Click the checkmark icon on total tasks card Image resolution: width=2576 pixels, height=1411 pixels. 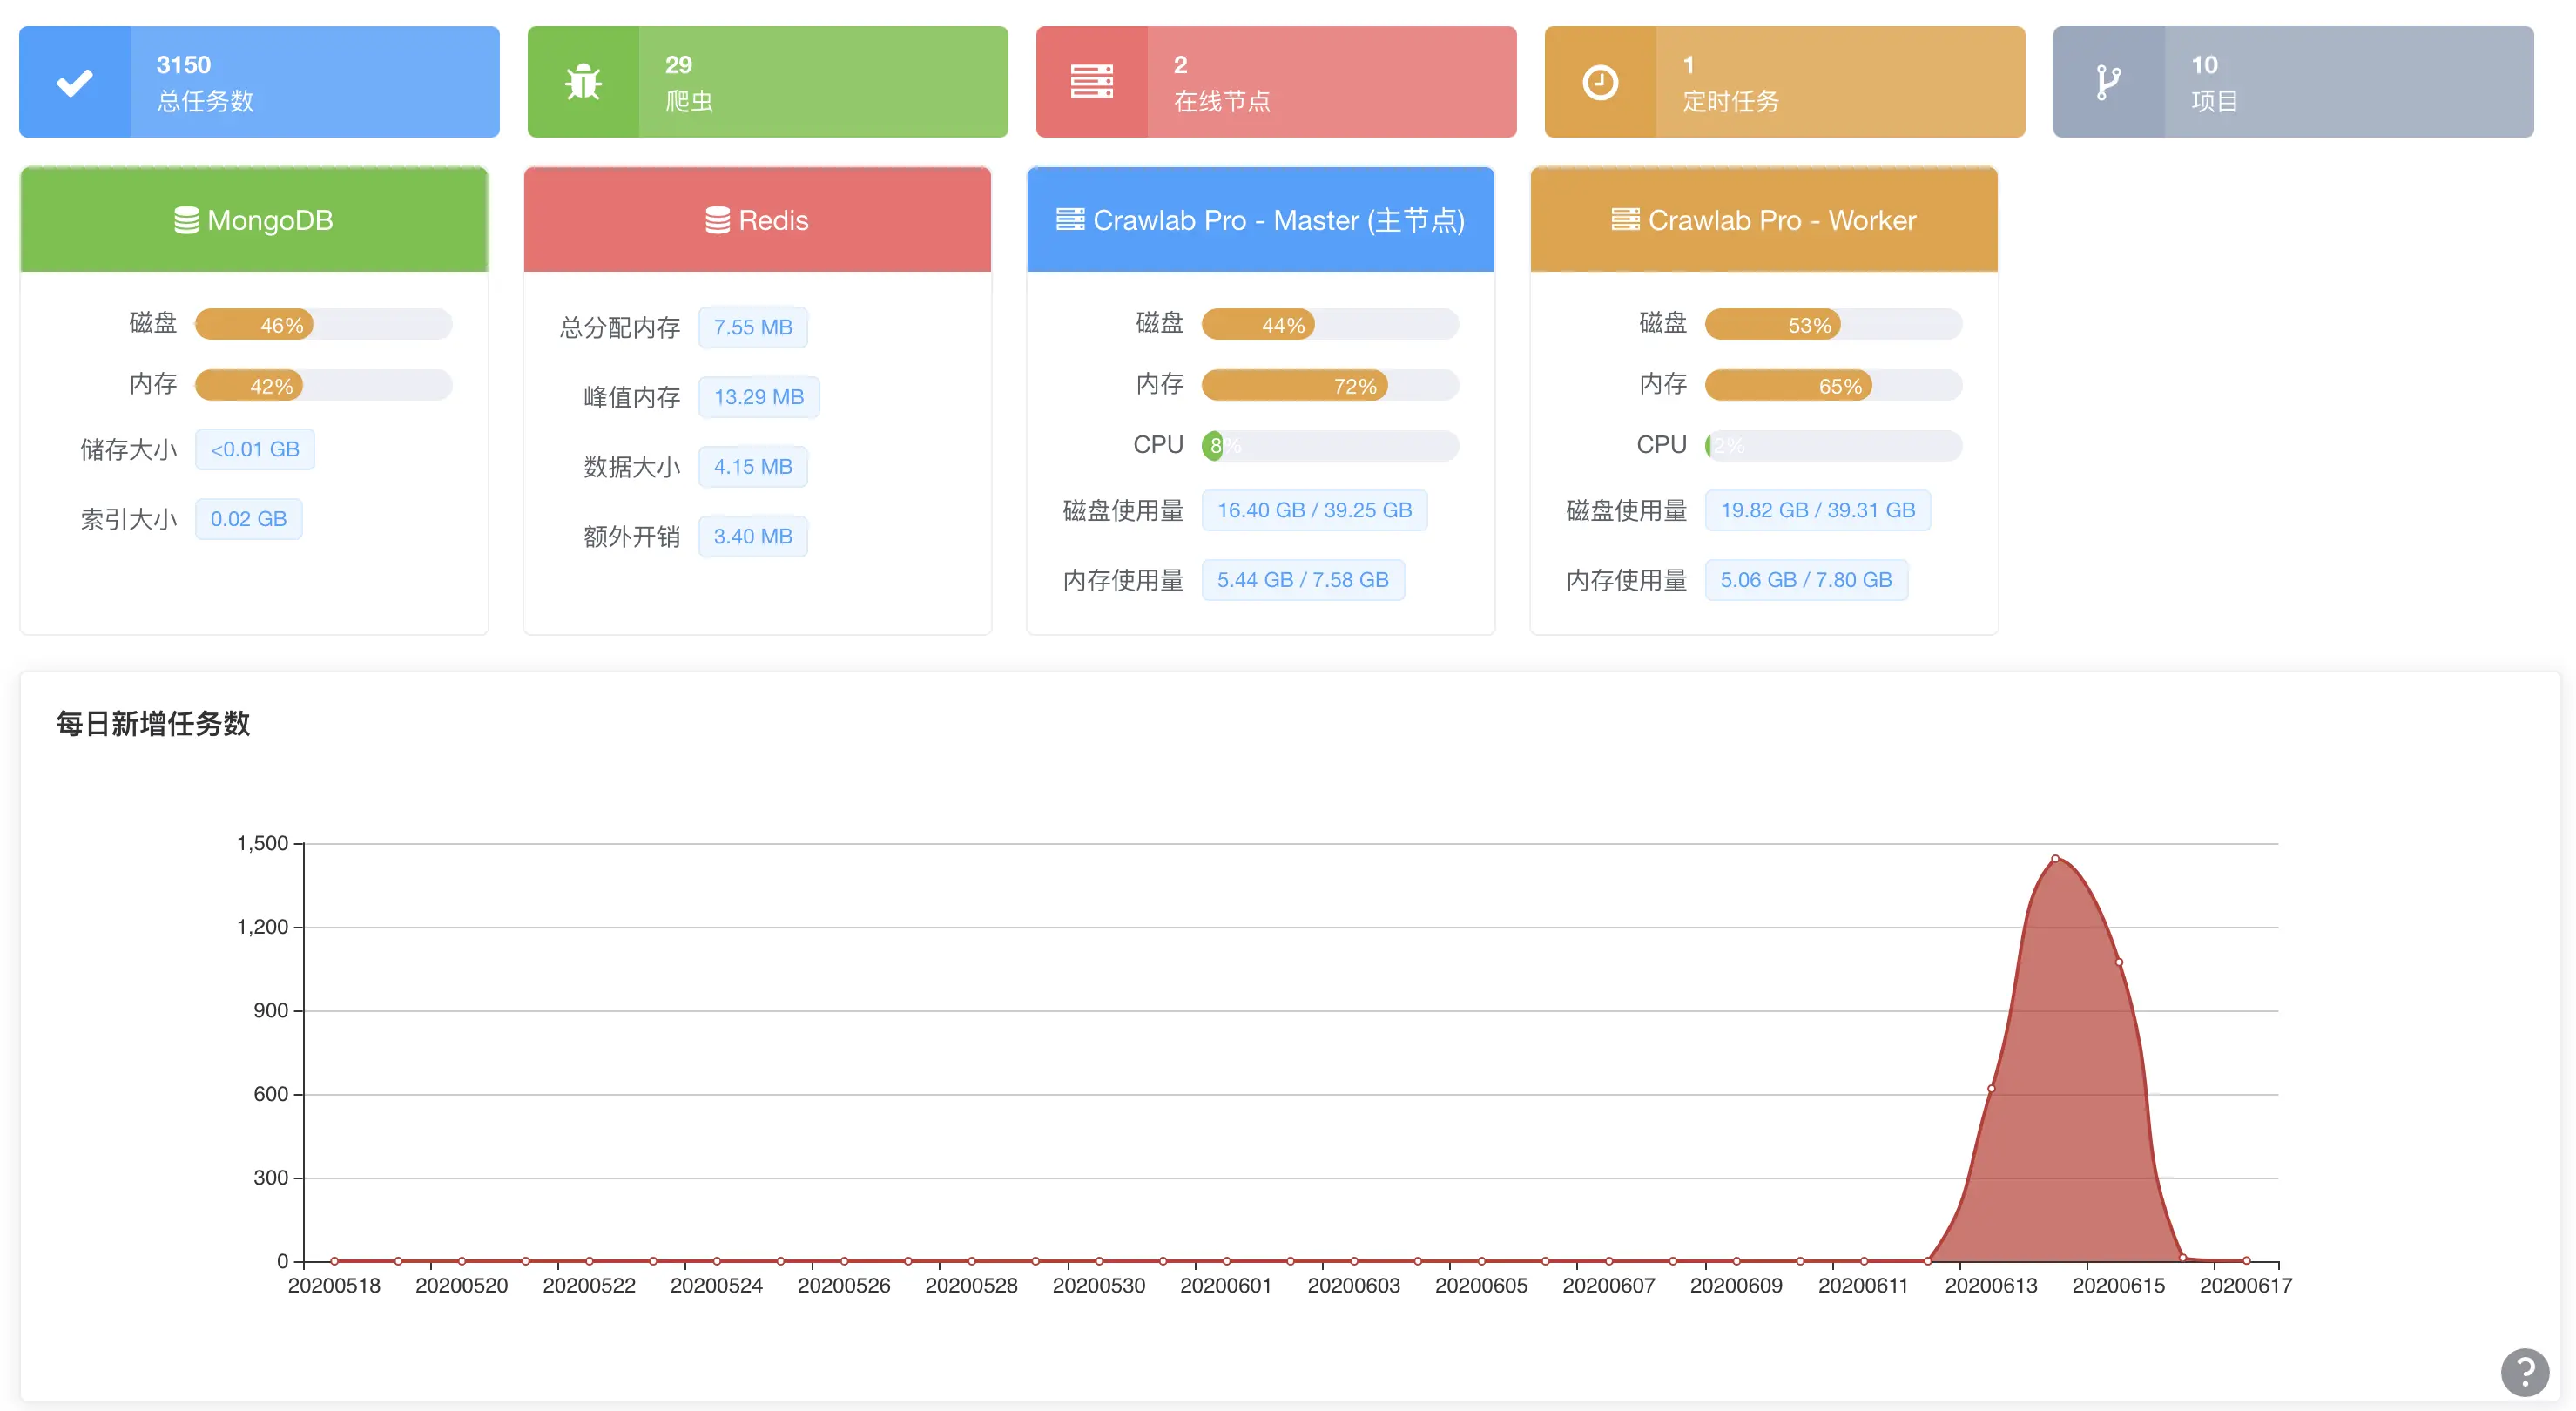(75, 82)
